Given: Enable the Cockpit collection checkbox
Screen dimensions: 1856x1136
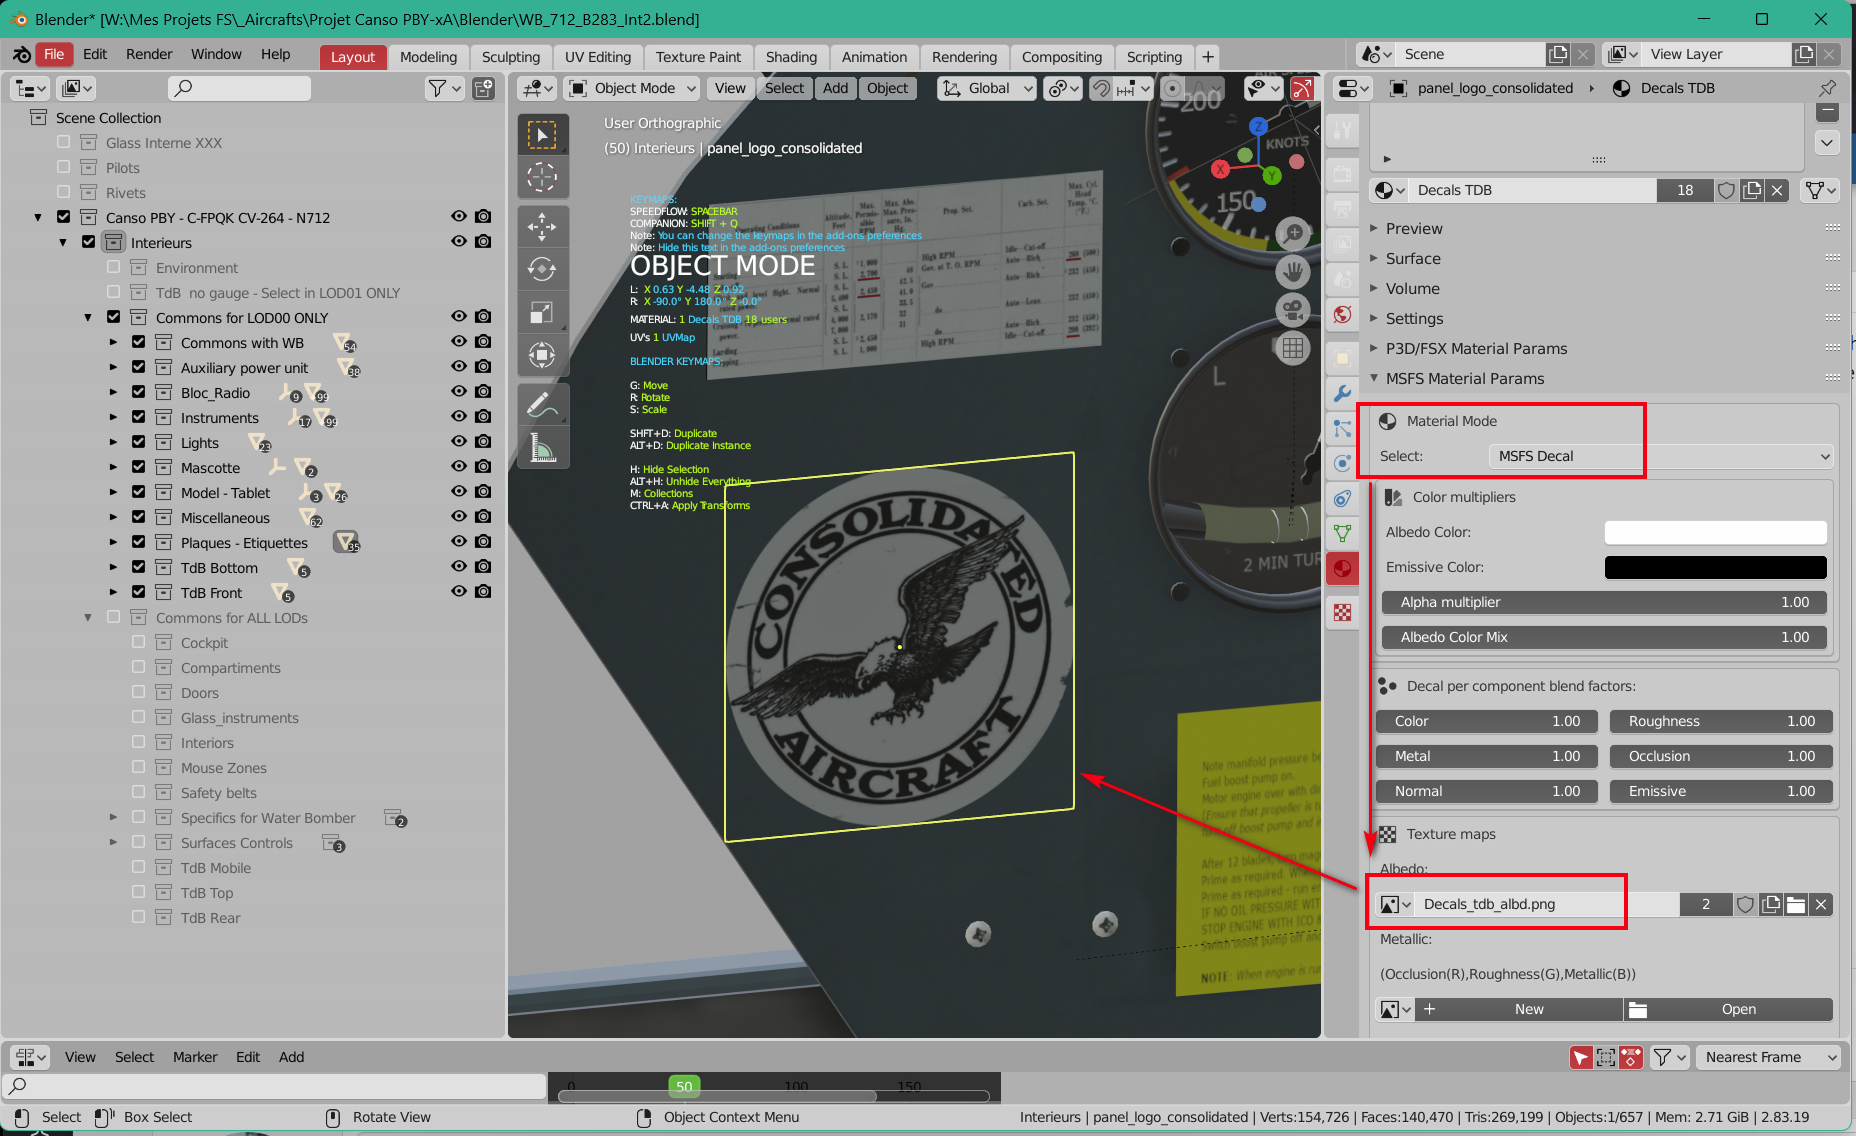Looking at the screenshot, I should click(x=139, y=642).
